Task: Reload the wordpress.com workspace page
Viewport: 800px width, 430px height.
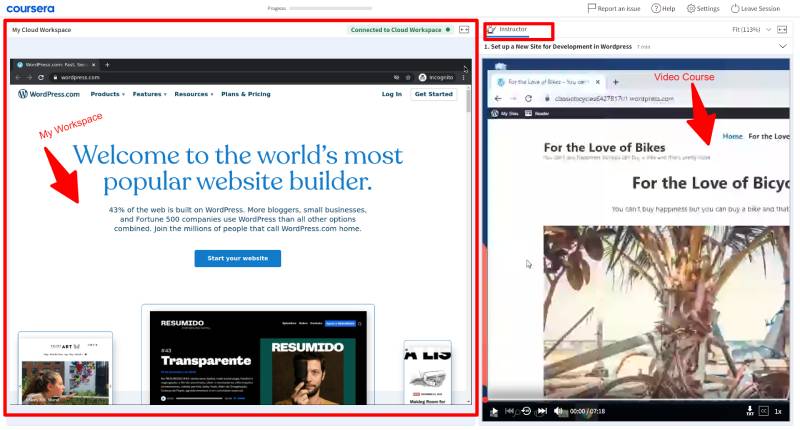Action: tap(41, 78)
